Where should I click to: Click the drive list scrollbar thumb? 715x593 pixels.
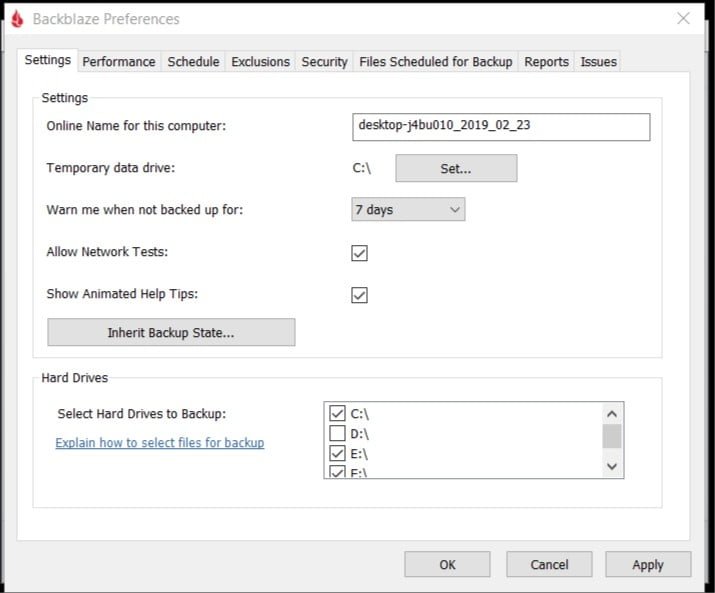612,437
